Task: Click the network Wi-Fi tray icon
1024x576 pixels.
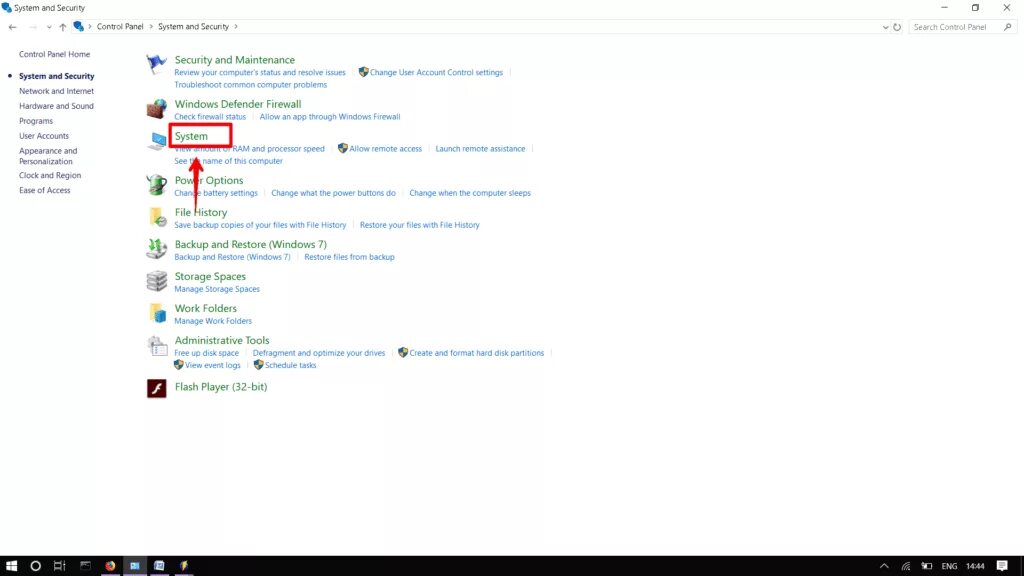Action: [x=905, y=566]
